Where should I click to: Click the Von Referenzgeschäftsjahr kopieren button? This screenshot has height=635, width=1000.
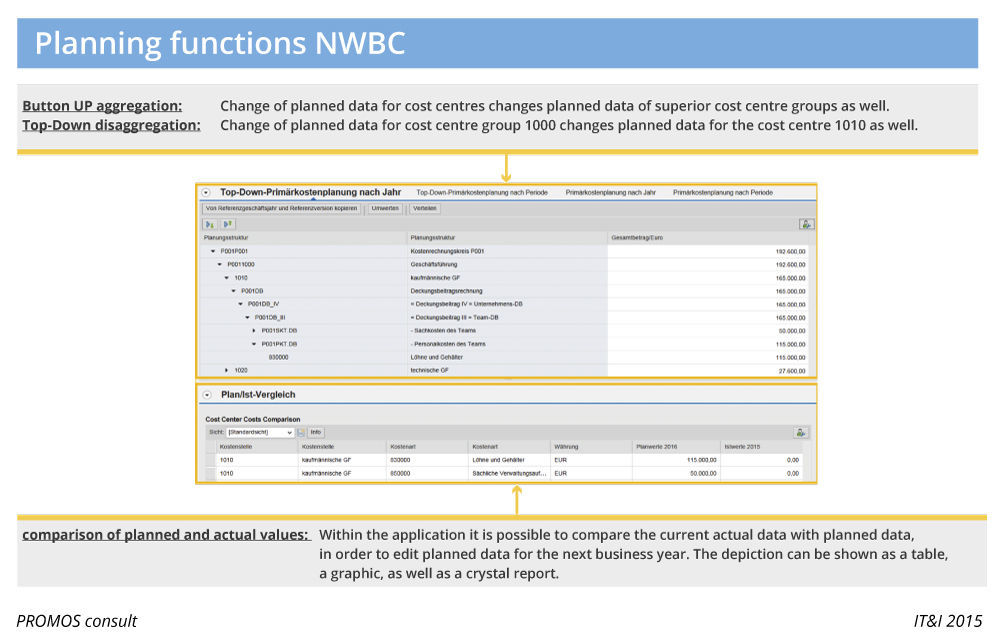(x=281, y=208)
